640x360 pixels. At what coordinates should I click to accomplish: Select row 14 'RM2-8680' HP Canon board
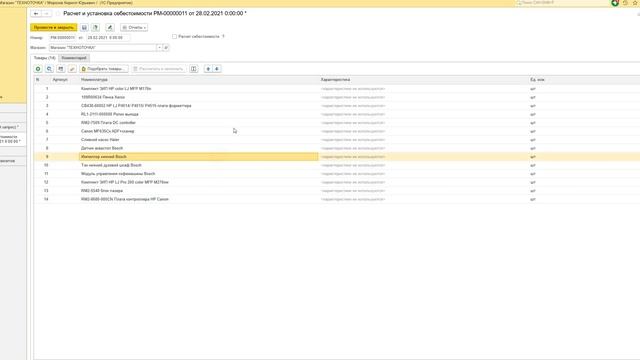click(x=337, y=199)
